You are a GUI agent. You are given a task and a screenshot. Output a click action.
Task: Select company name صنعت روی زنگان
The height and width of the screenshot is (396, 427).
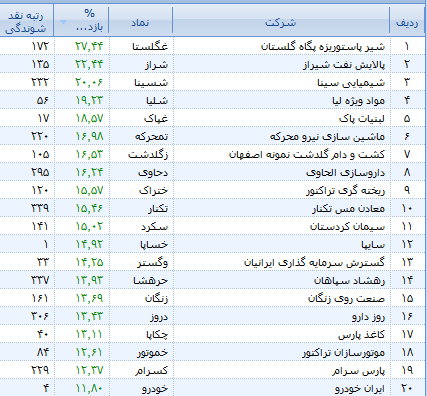pyautogui.click(x=346, y=298)
